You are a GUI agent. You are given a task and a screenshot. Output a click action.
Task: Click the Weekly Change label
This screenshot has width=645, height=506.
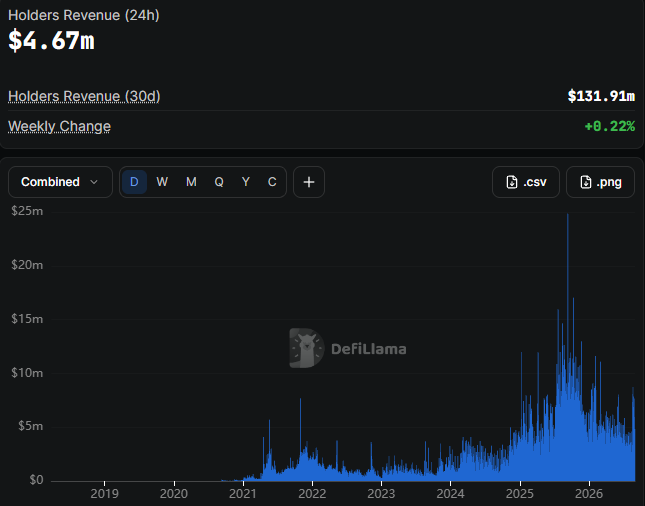59,126
